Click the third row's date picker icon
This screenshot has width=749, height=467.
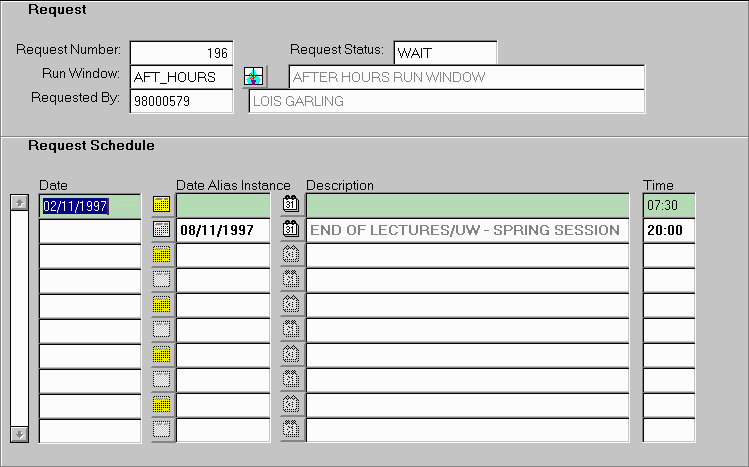(161, 255)
